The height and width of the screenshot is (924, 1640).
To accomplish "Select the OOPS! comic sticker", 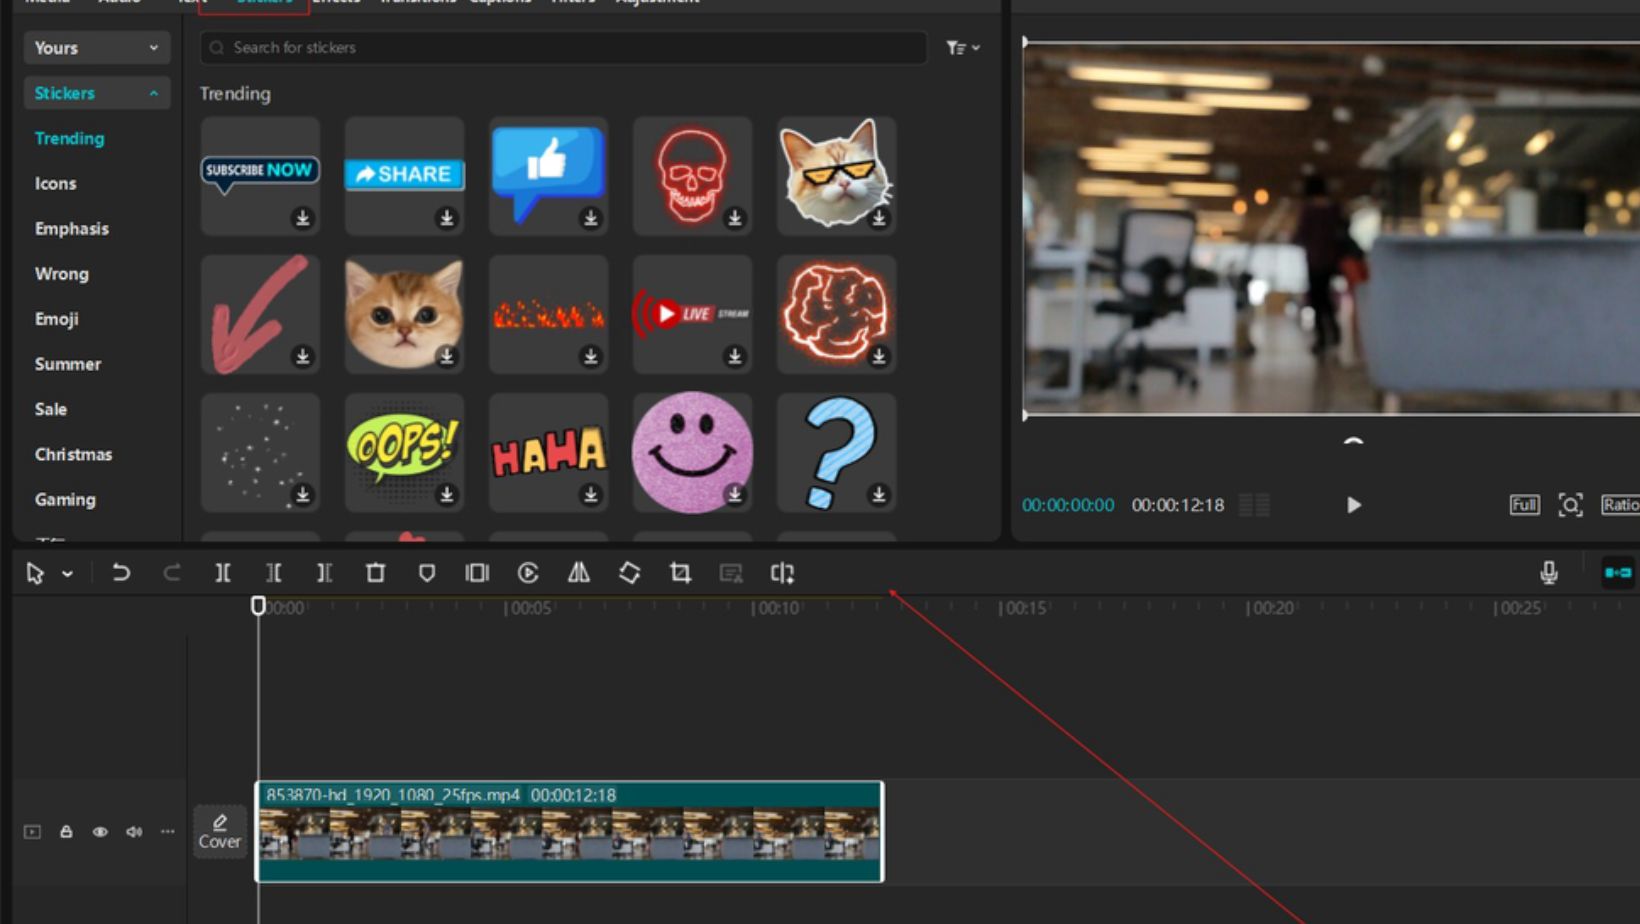I will [404, 452].
